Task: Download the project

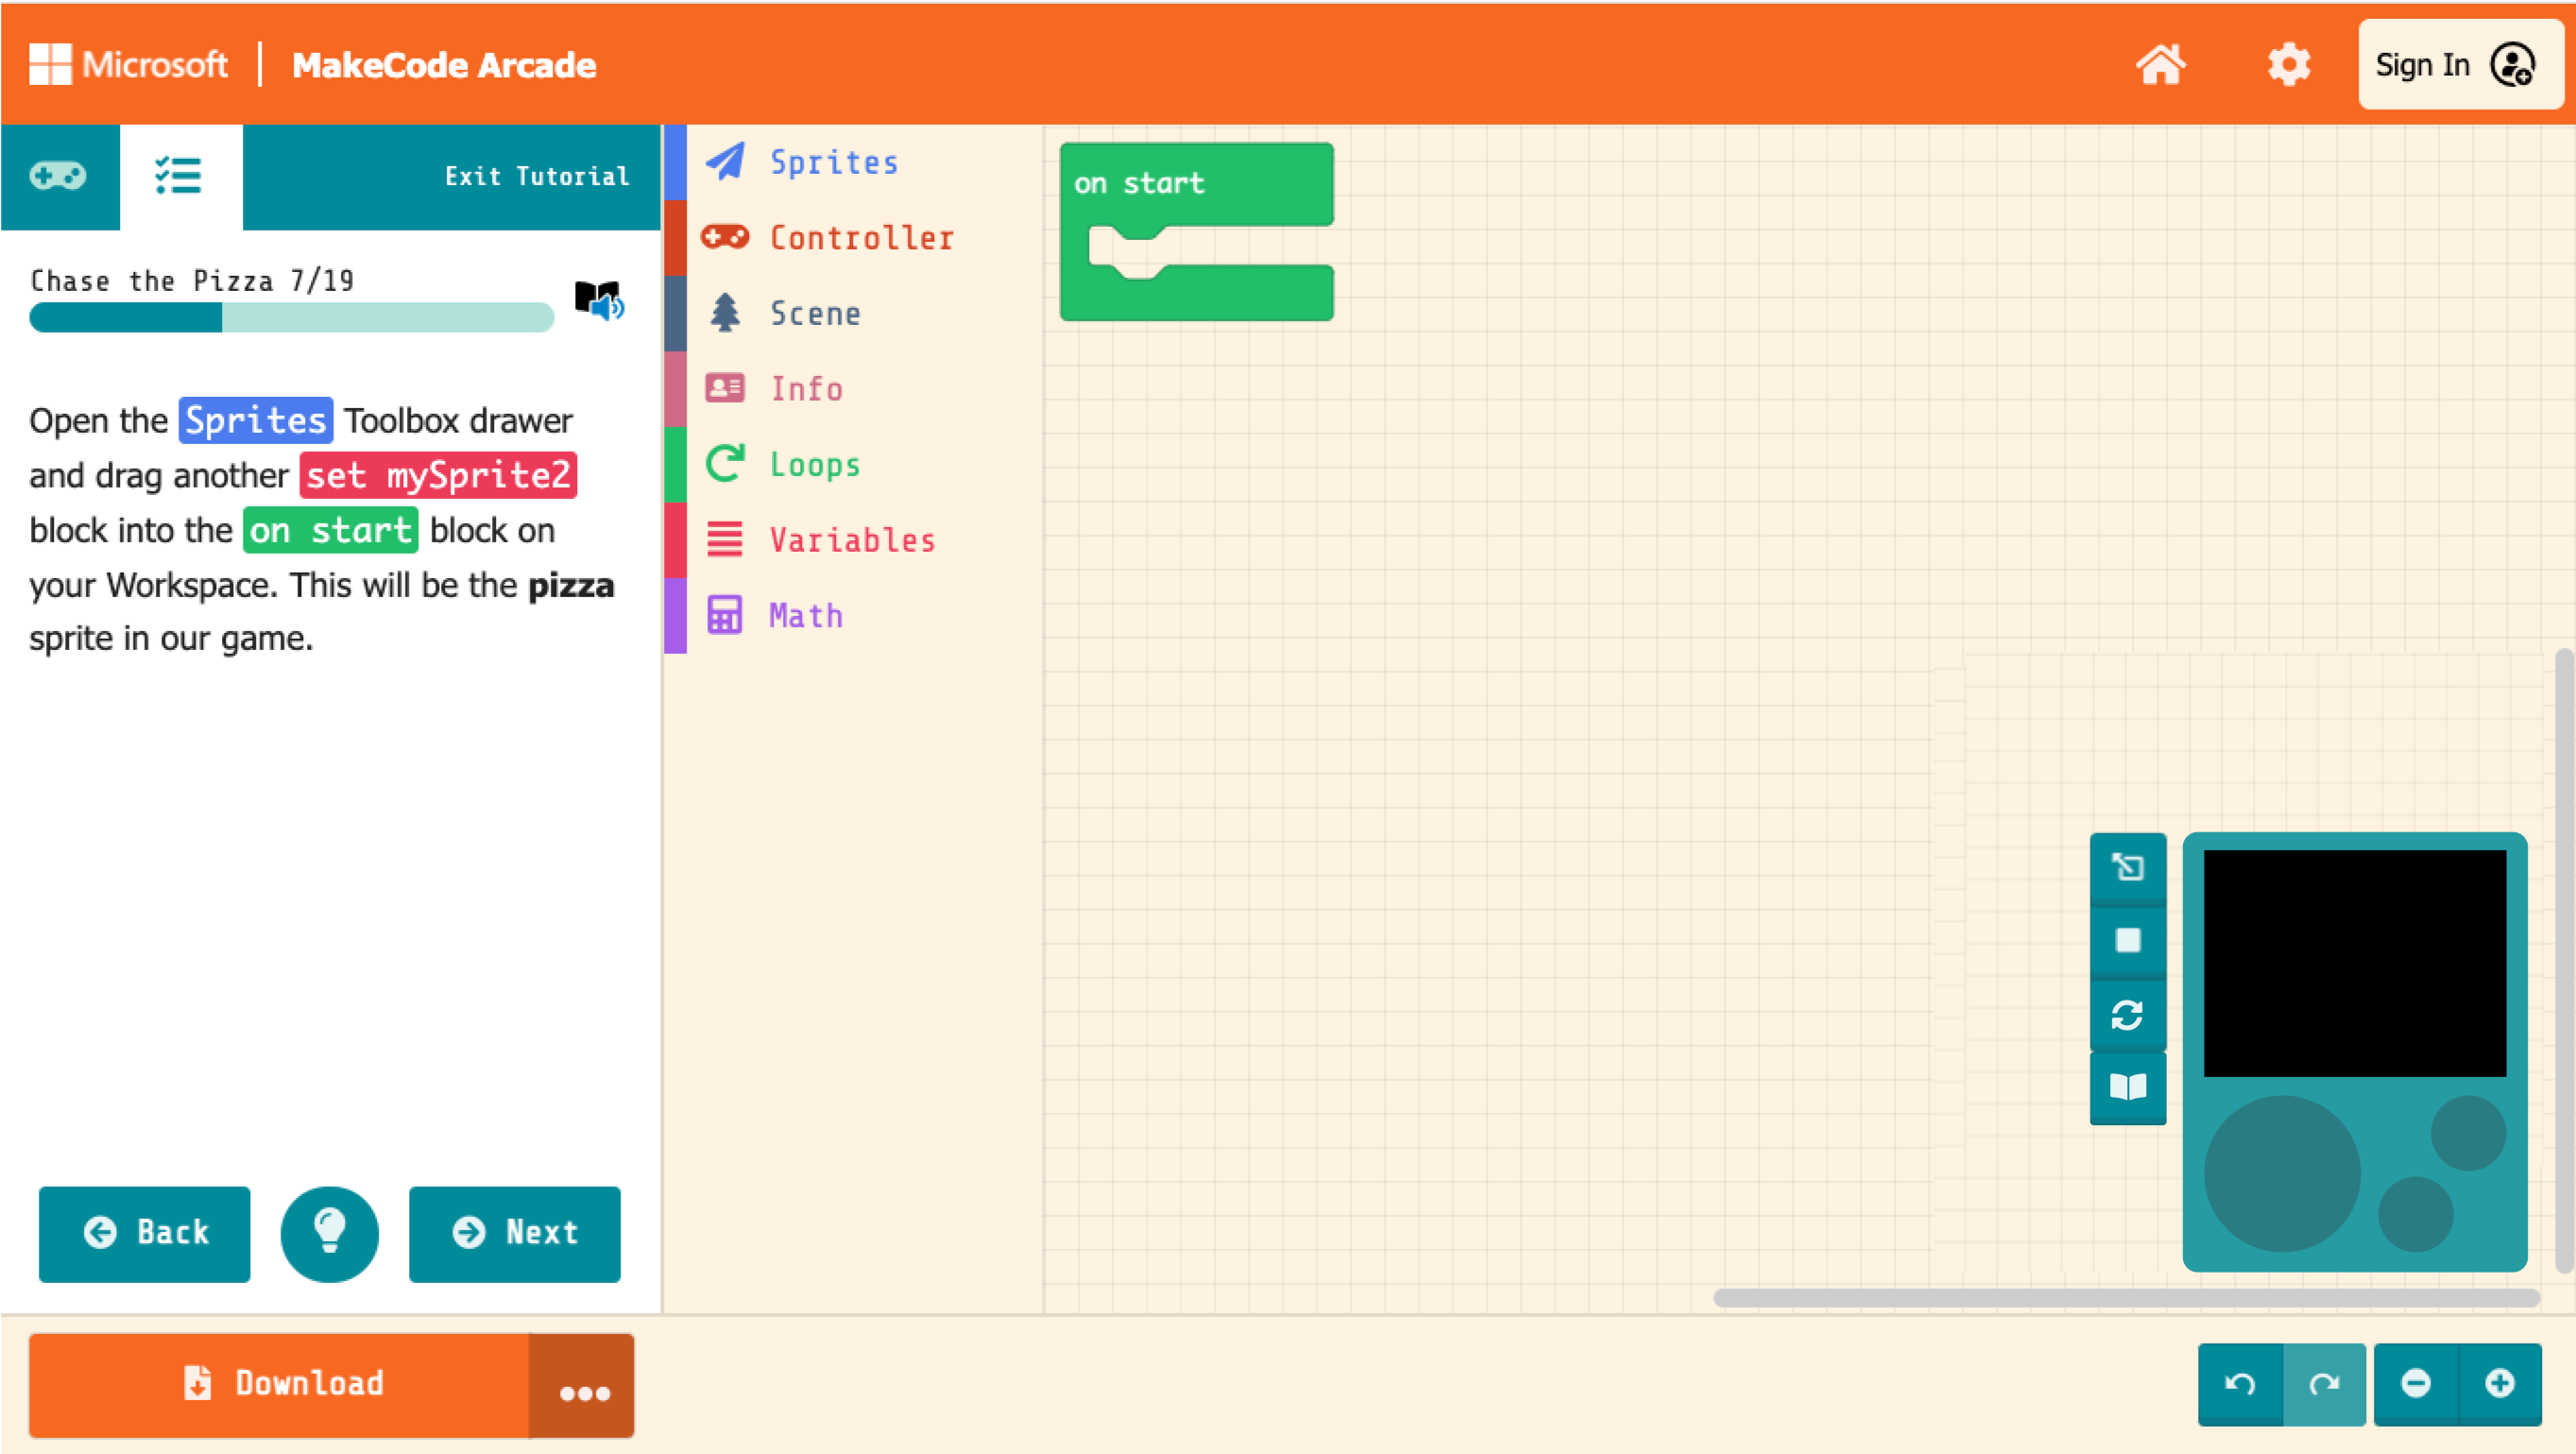Action: (279, 1384)
